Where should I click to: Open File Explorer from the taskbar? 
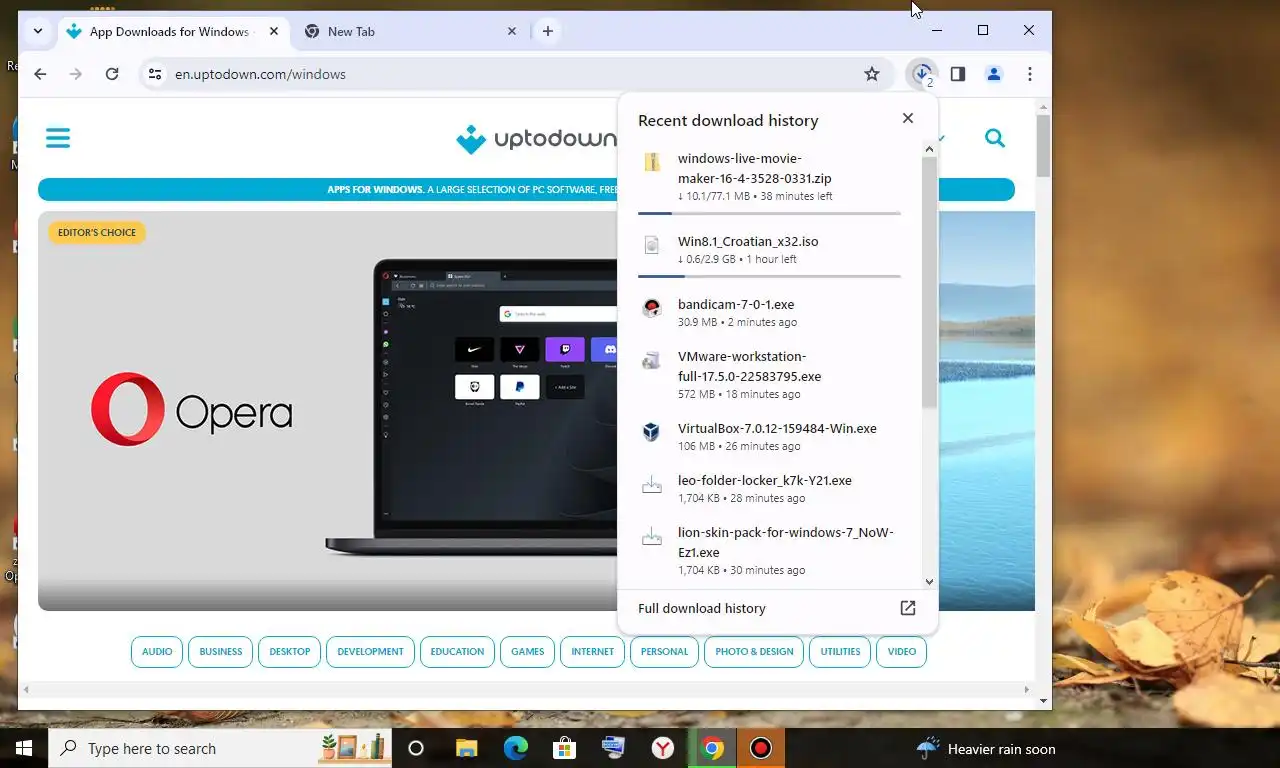click(x=466, y=748)
